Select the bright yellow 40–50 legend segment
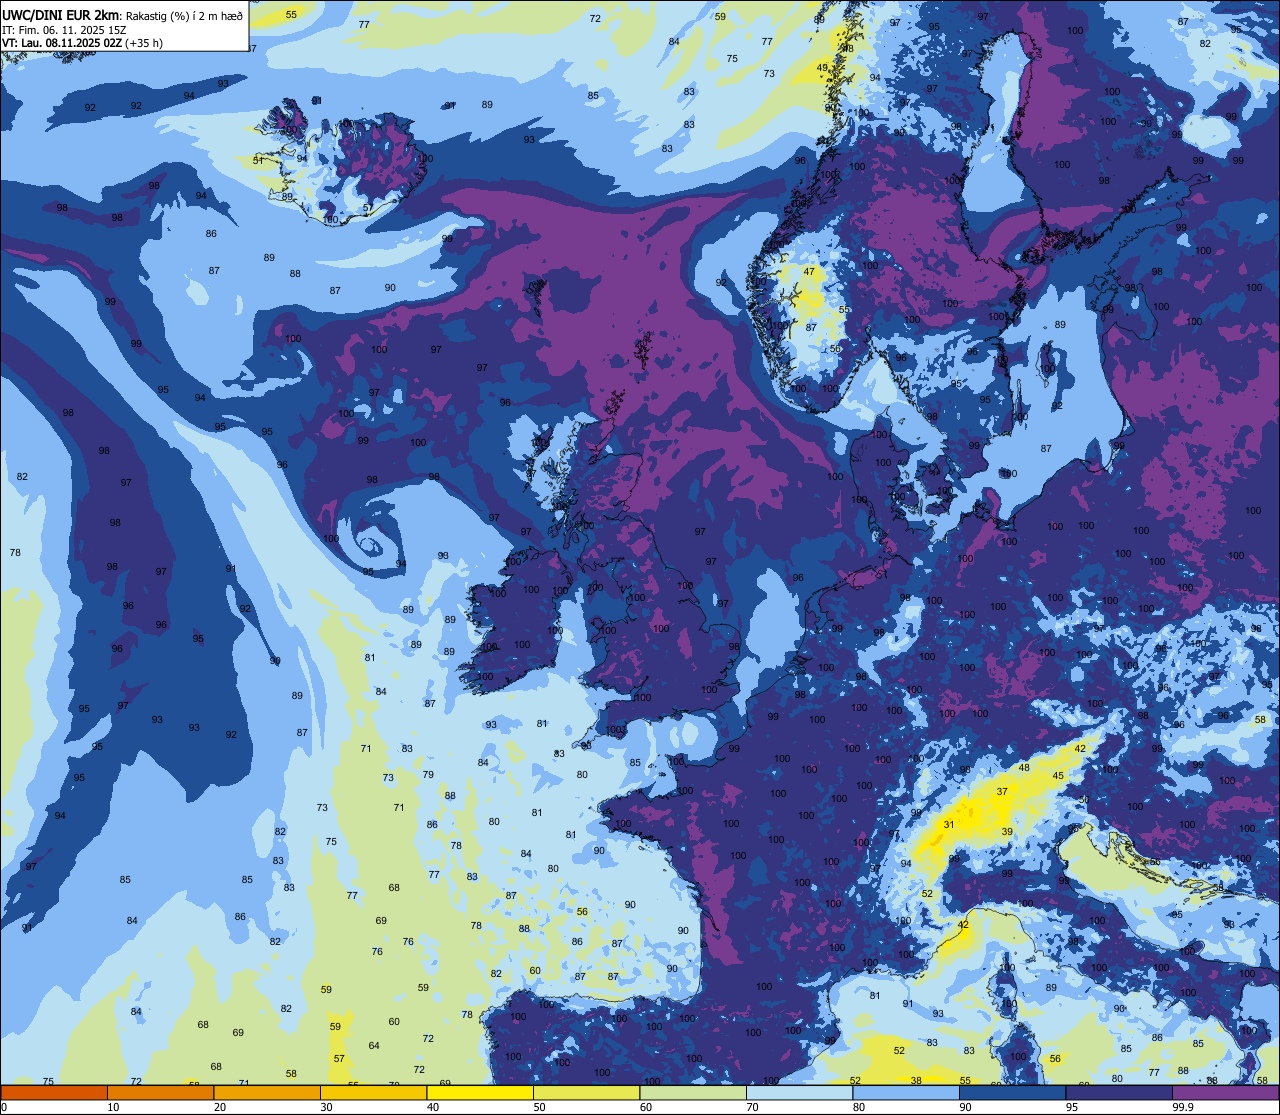This screenshot has width=1280, height=1115. 480,1093
